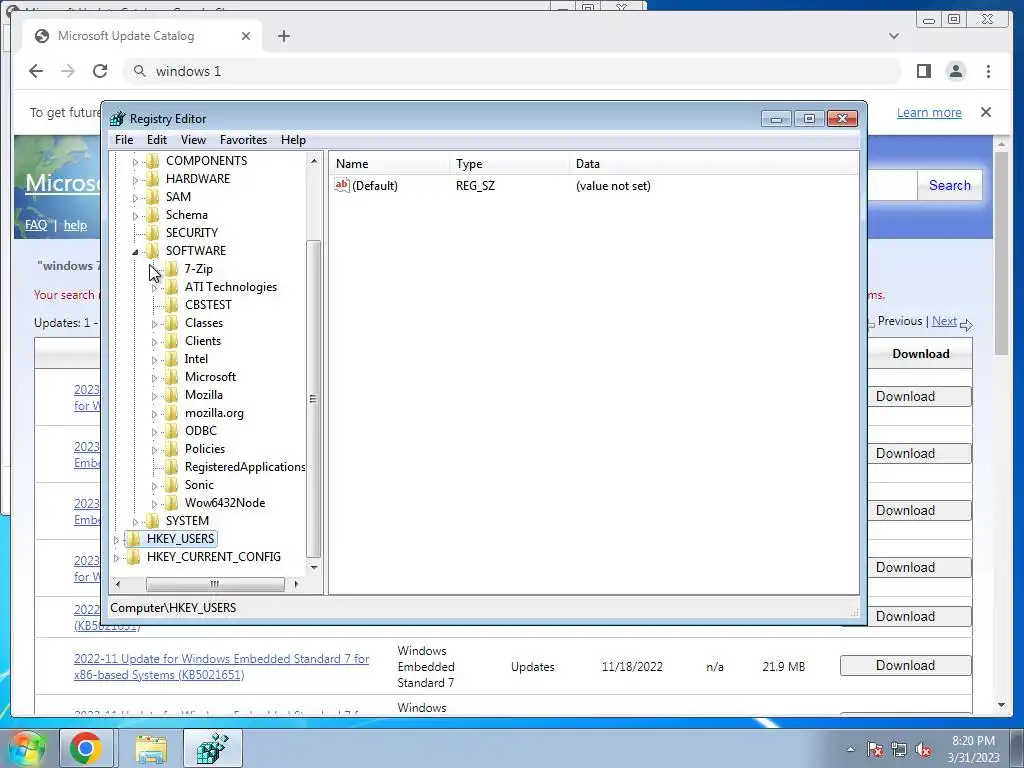Open the File menu in Registry Editor
1024x768 pixels.
pyautogui.click(x=123, y=140)
